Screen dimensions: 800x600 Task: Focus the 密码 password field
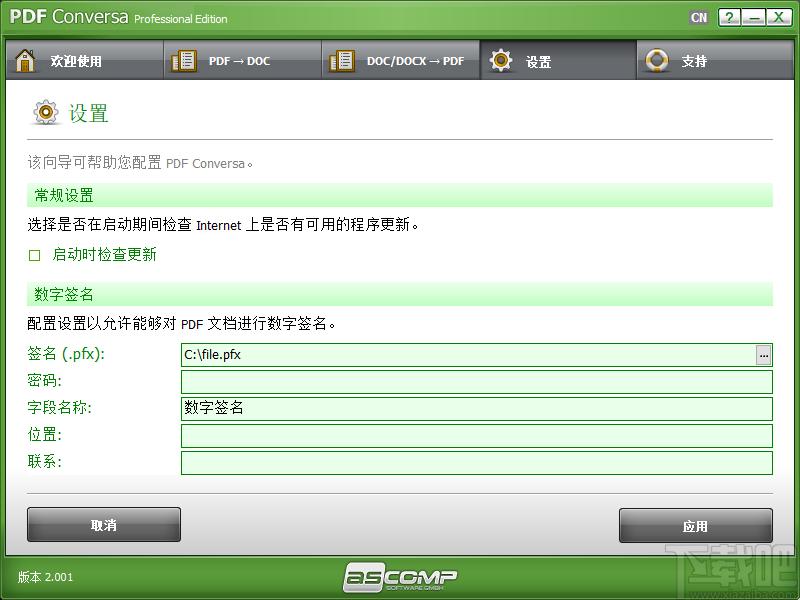(x=477, y=382)
